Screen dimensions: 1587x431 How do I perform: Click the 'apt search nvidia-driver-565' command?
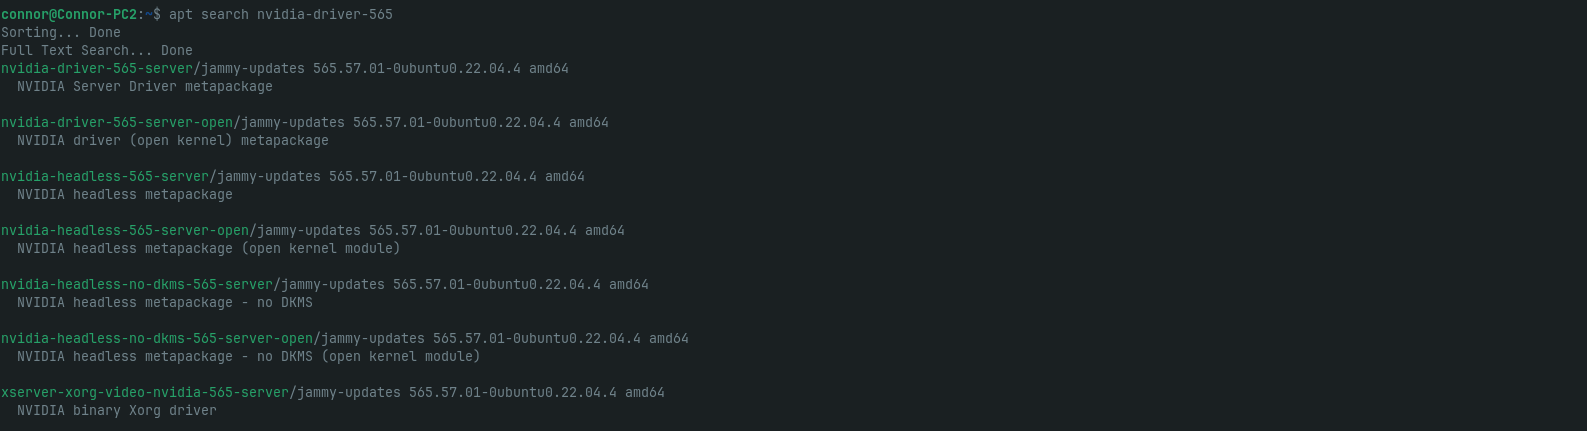[281, 15]
